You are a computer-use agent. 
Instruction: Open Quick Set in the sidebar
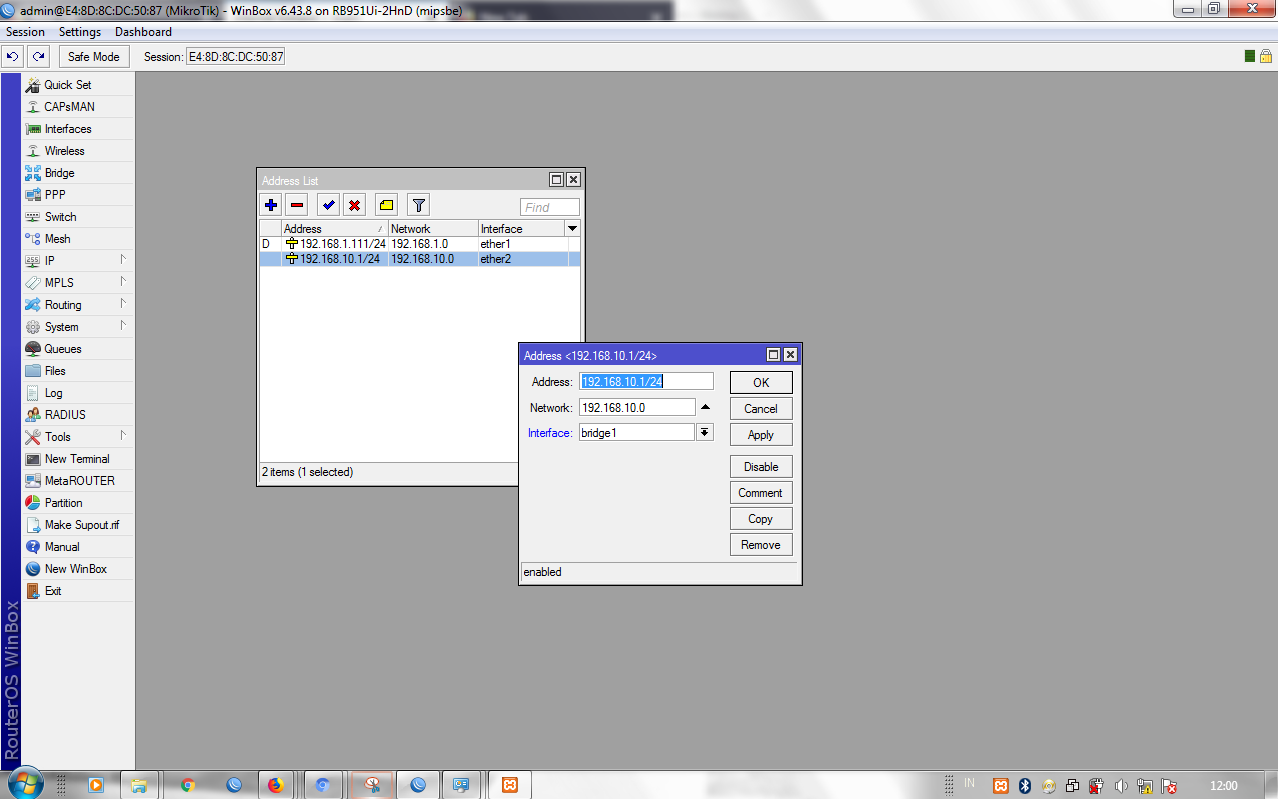coord(78,85)
